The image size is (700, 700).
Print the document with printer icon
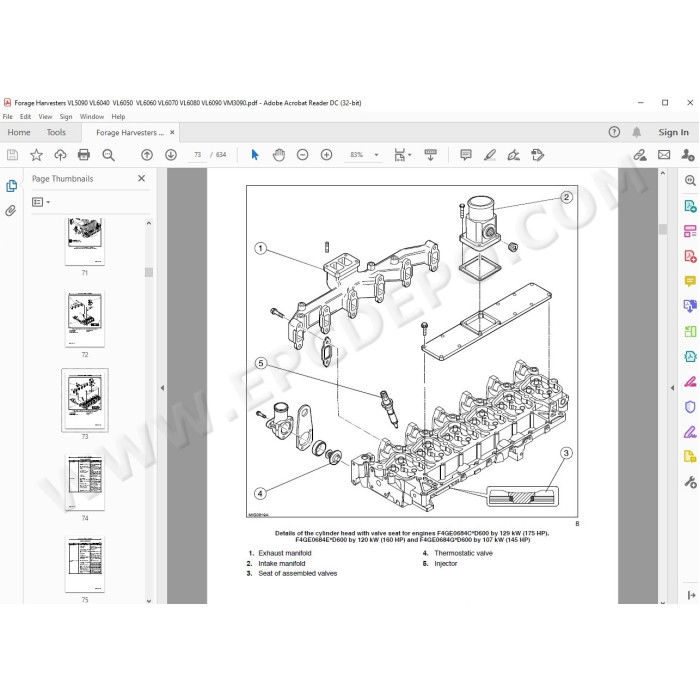pyautogui.click(x=84, y=155)
